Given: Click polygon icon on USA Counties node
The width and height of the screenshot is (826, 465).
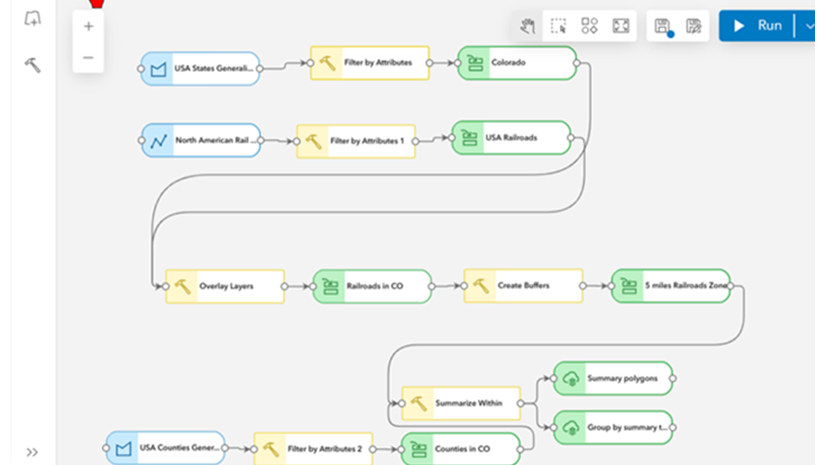Looking at the screenshot, I should click(123, 449).
